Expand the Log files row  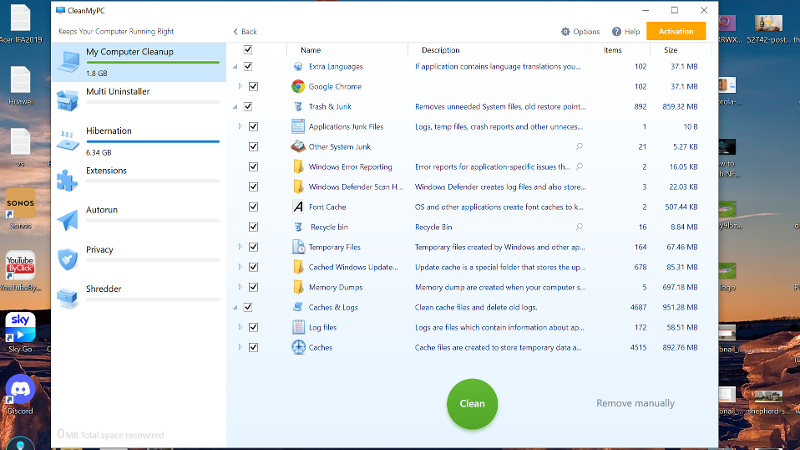pyautogui.click(x=240, y=327)
